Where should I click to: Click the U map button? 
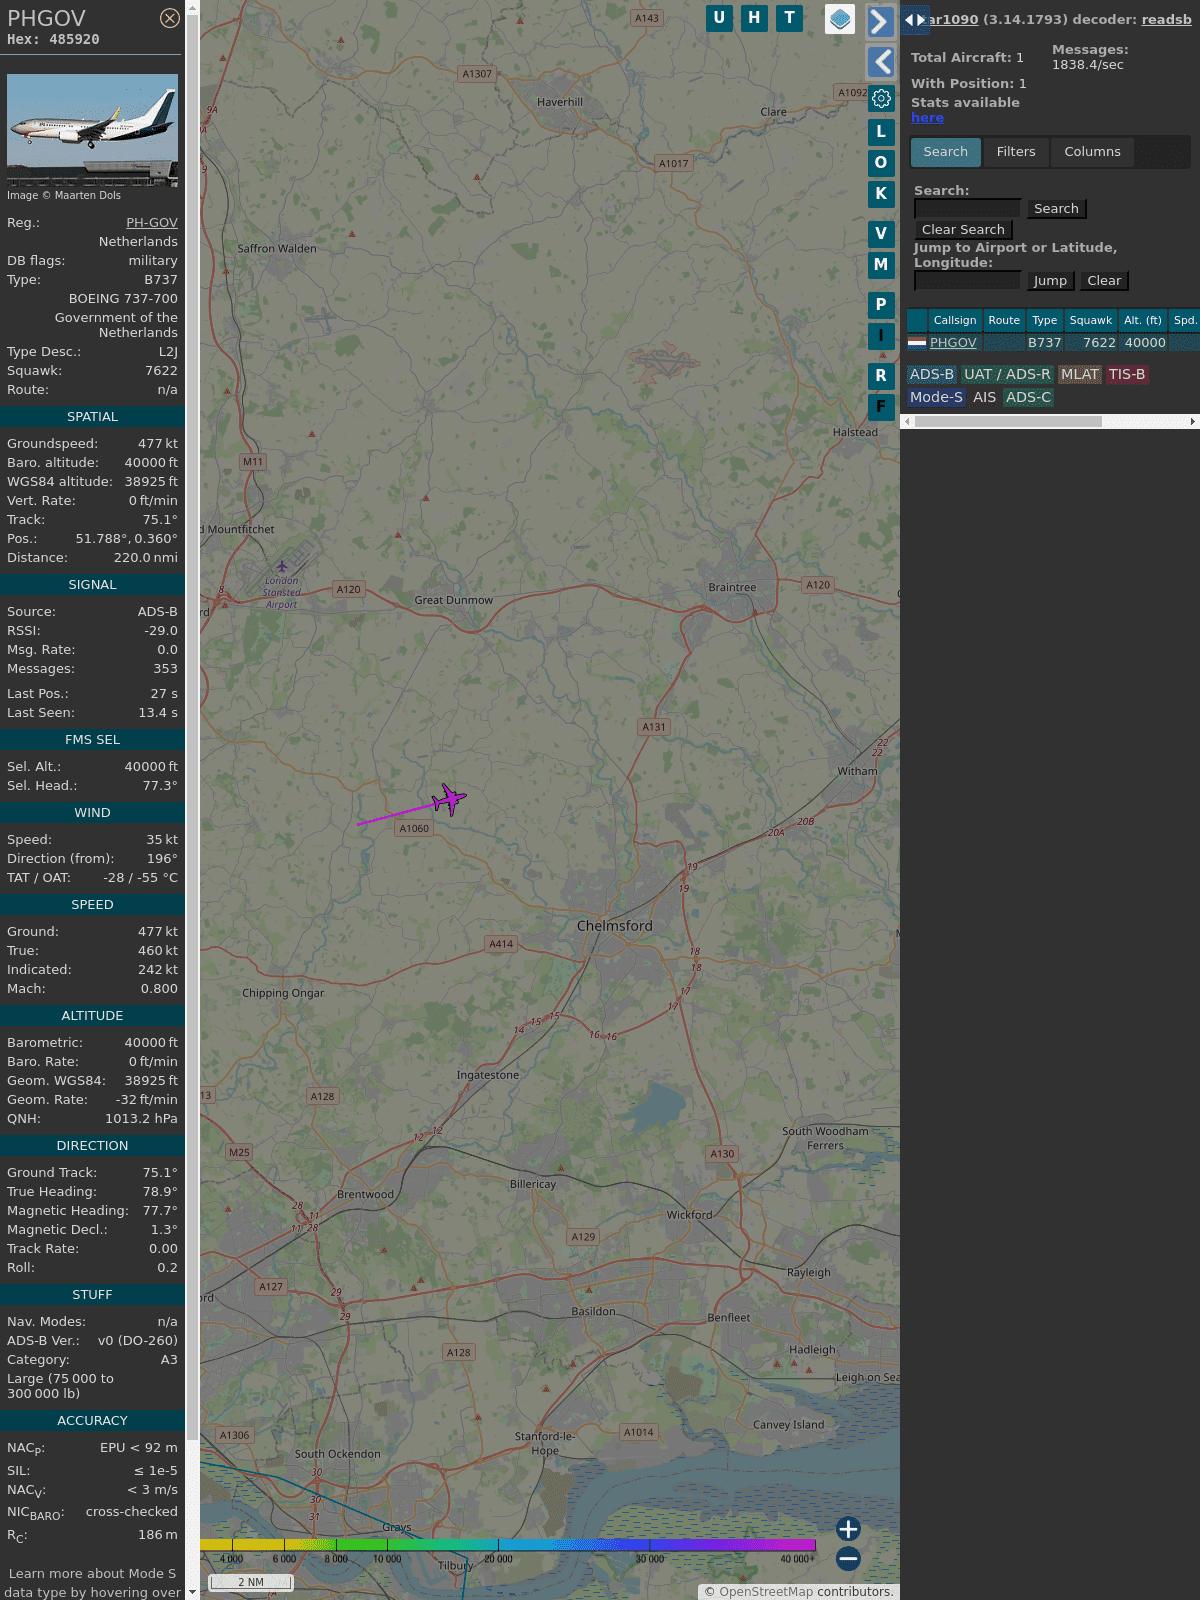[719, 18]
